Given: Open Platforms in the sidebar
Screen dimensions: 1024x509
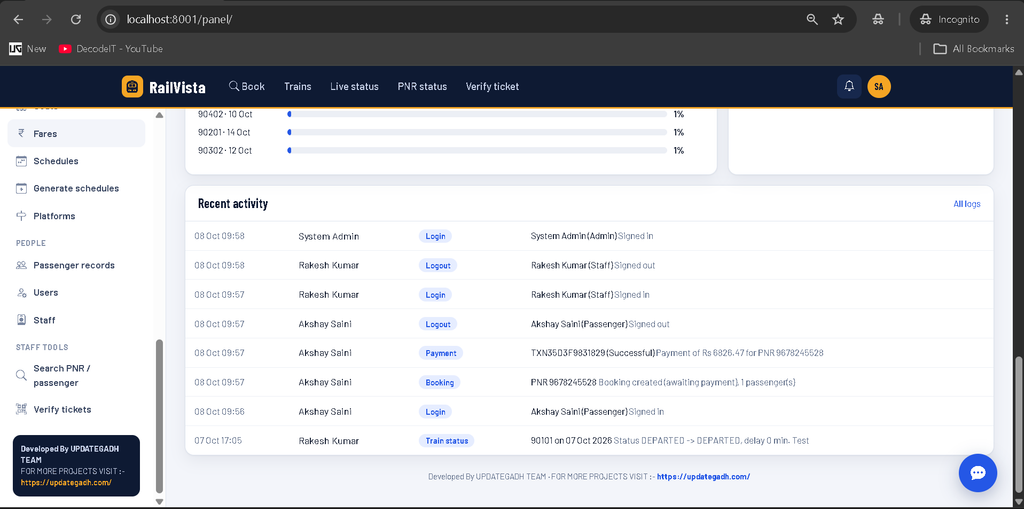Looking at the screenshot, I should [76, 216].
